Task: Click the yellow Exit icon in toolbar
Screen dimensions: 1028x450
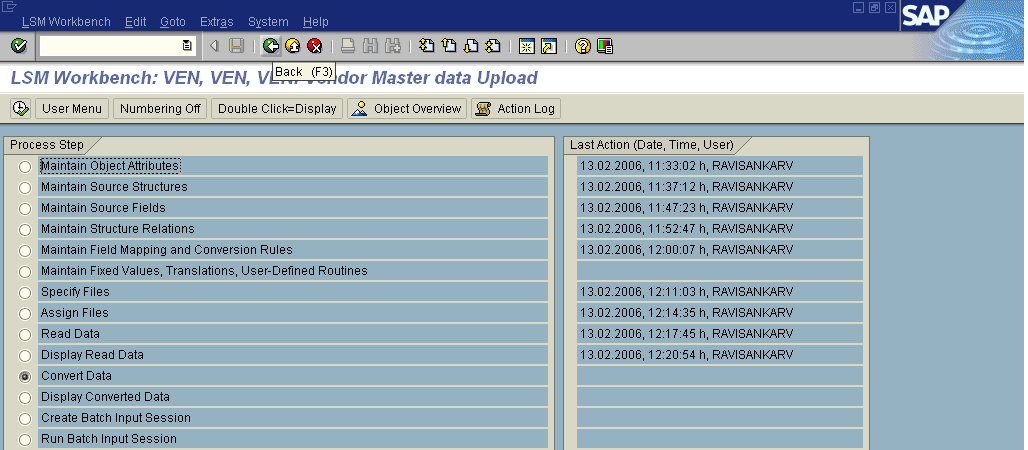Action: point(292,46)
